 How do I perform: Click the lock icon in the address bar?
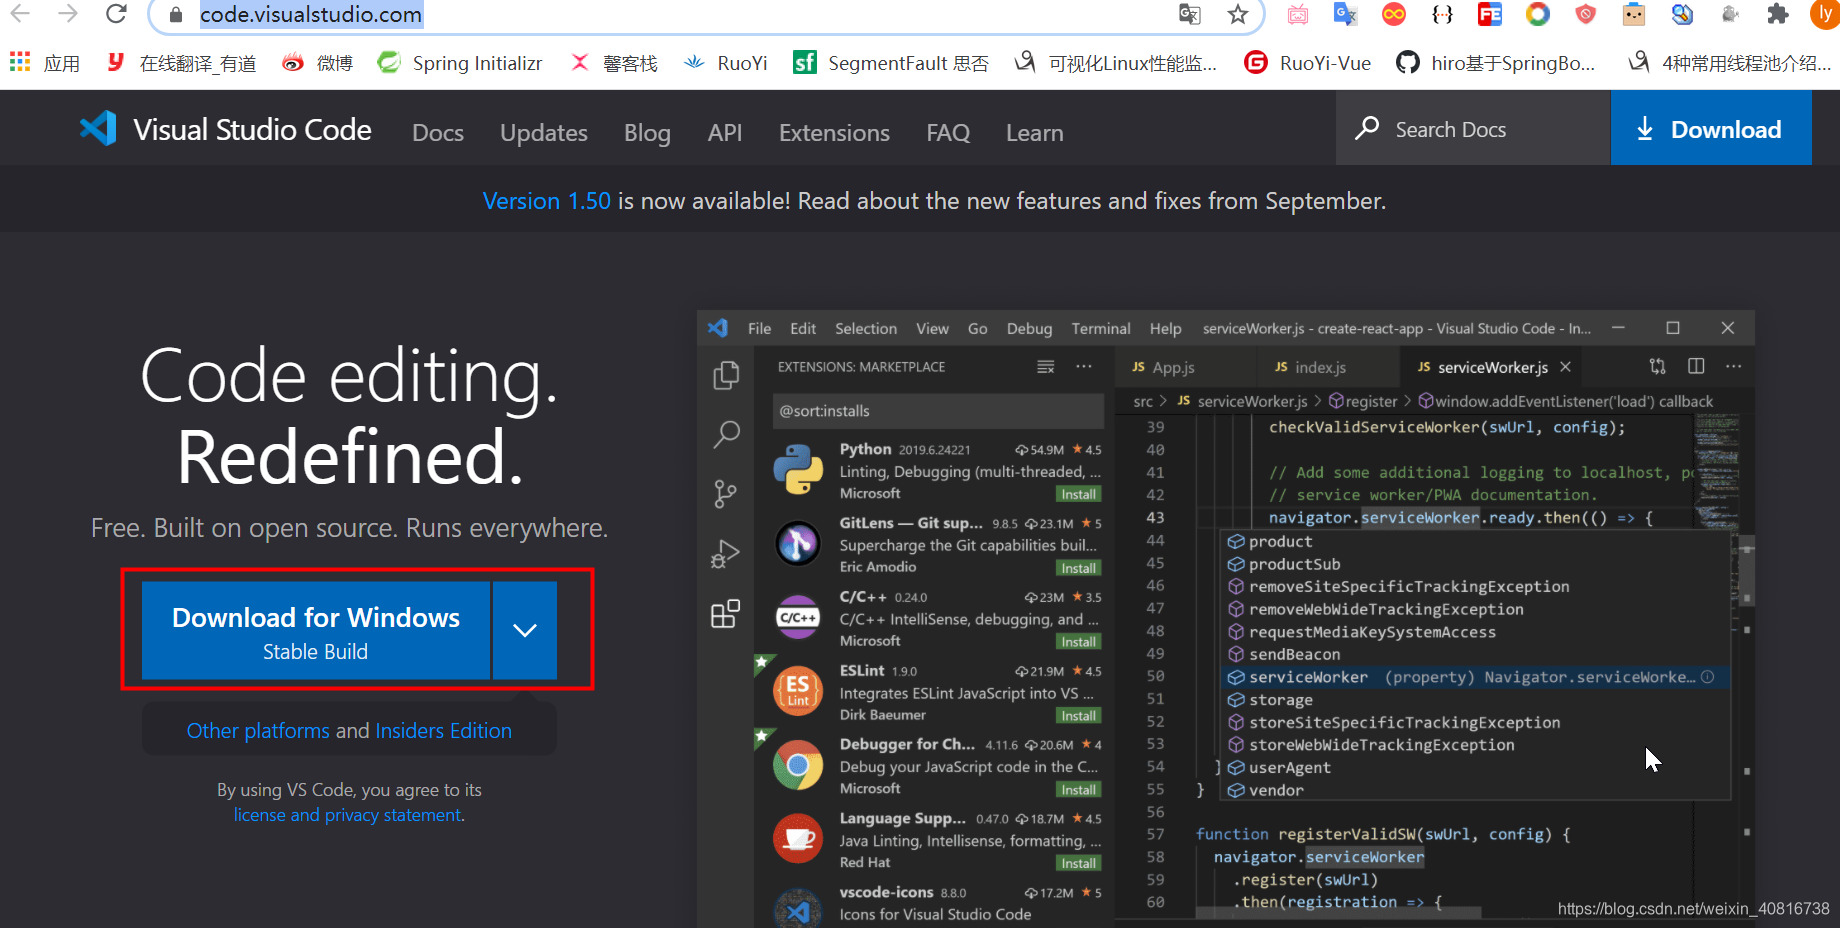pos(176,15)
